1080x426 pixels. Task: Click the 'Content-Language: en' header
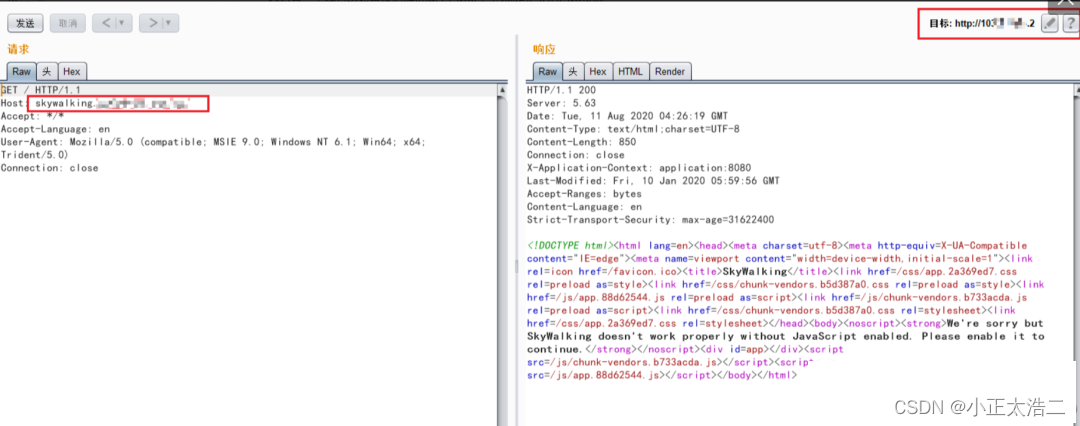coord(584,207)
